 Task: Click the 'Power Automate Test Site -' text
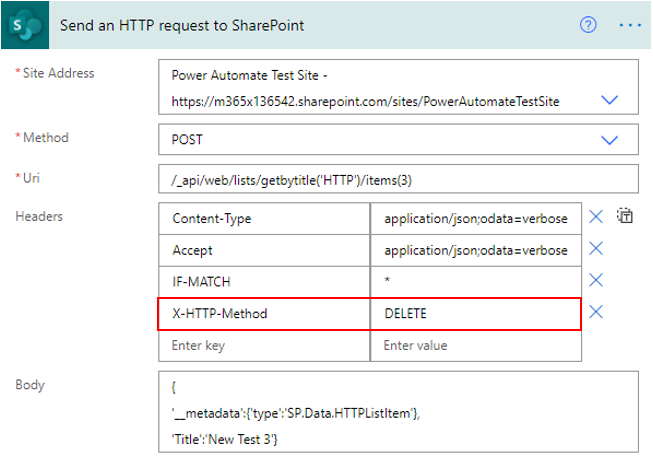pyautogui.click(x=249, y=75)
